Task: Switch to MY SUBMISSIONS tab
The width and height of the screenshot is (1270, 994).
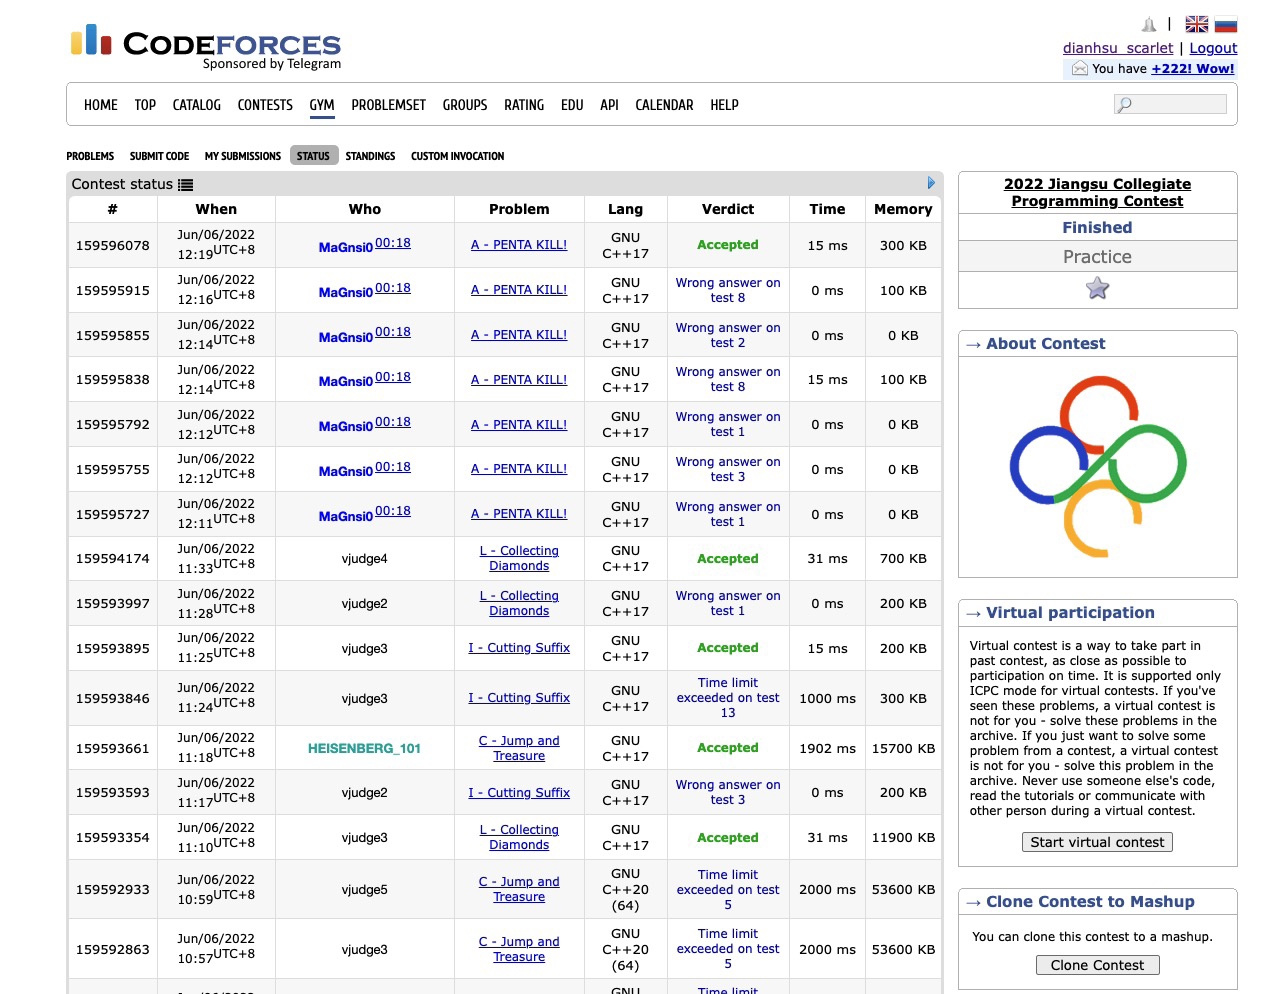Action: tap(242, 156)
